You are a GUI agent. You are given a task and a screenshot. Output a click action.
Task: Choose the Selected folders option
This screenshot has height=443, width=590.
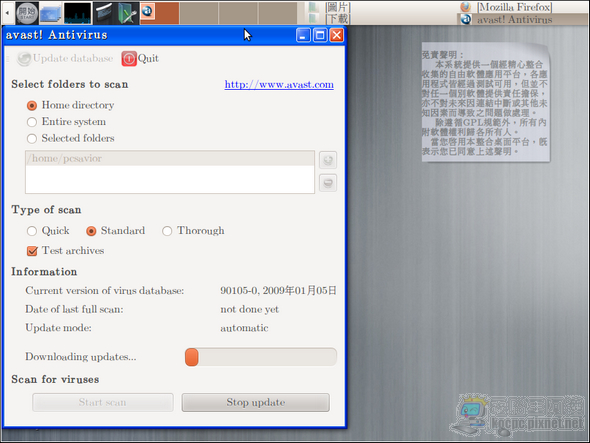(32, 139)
